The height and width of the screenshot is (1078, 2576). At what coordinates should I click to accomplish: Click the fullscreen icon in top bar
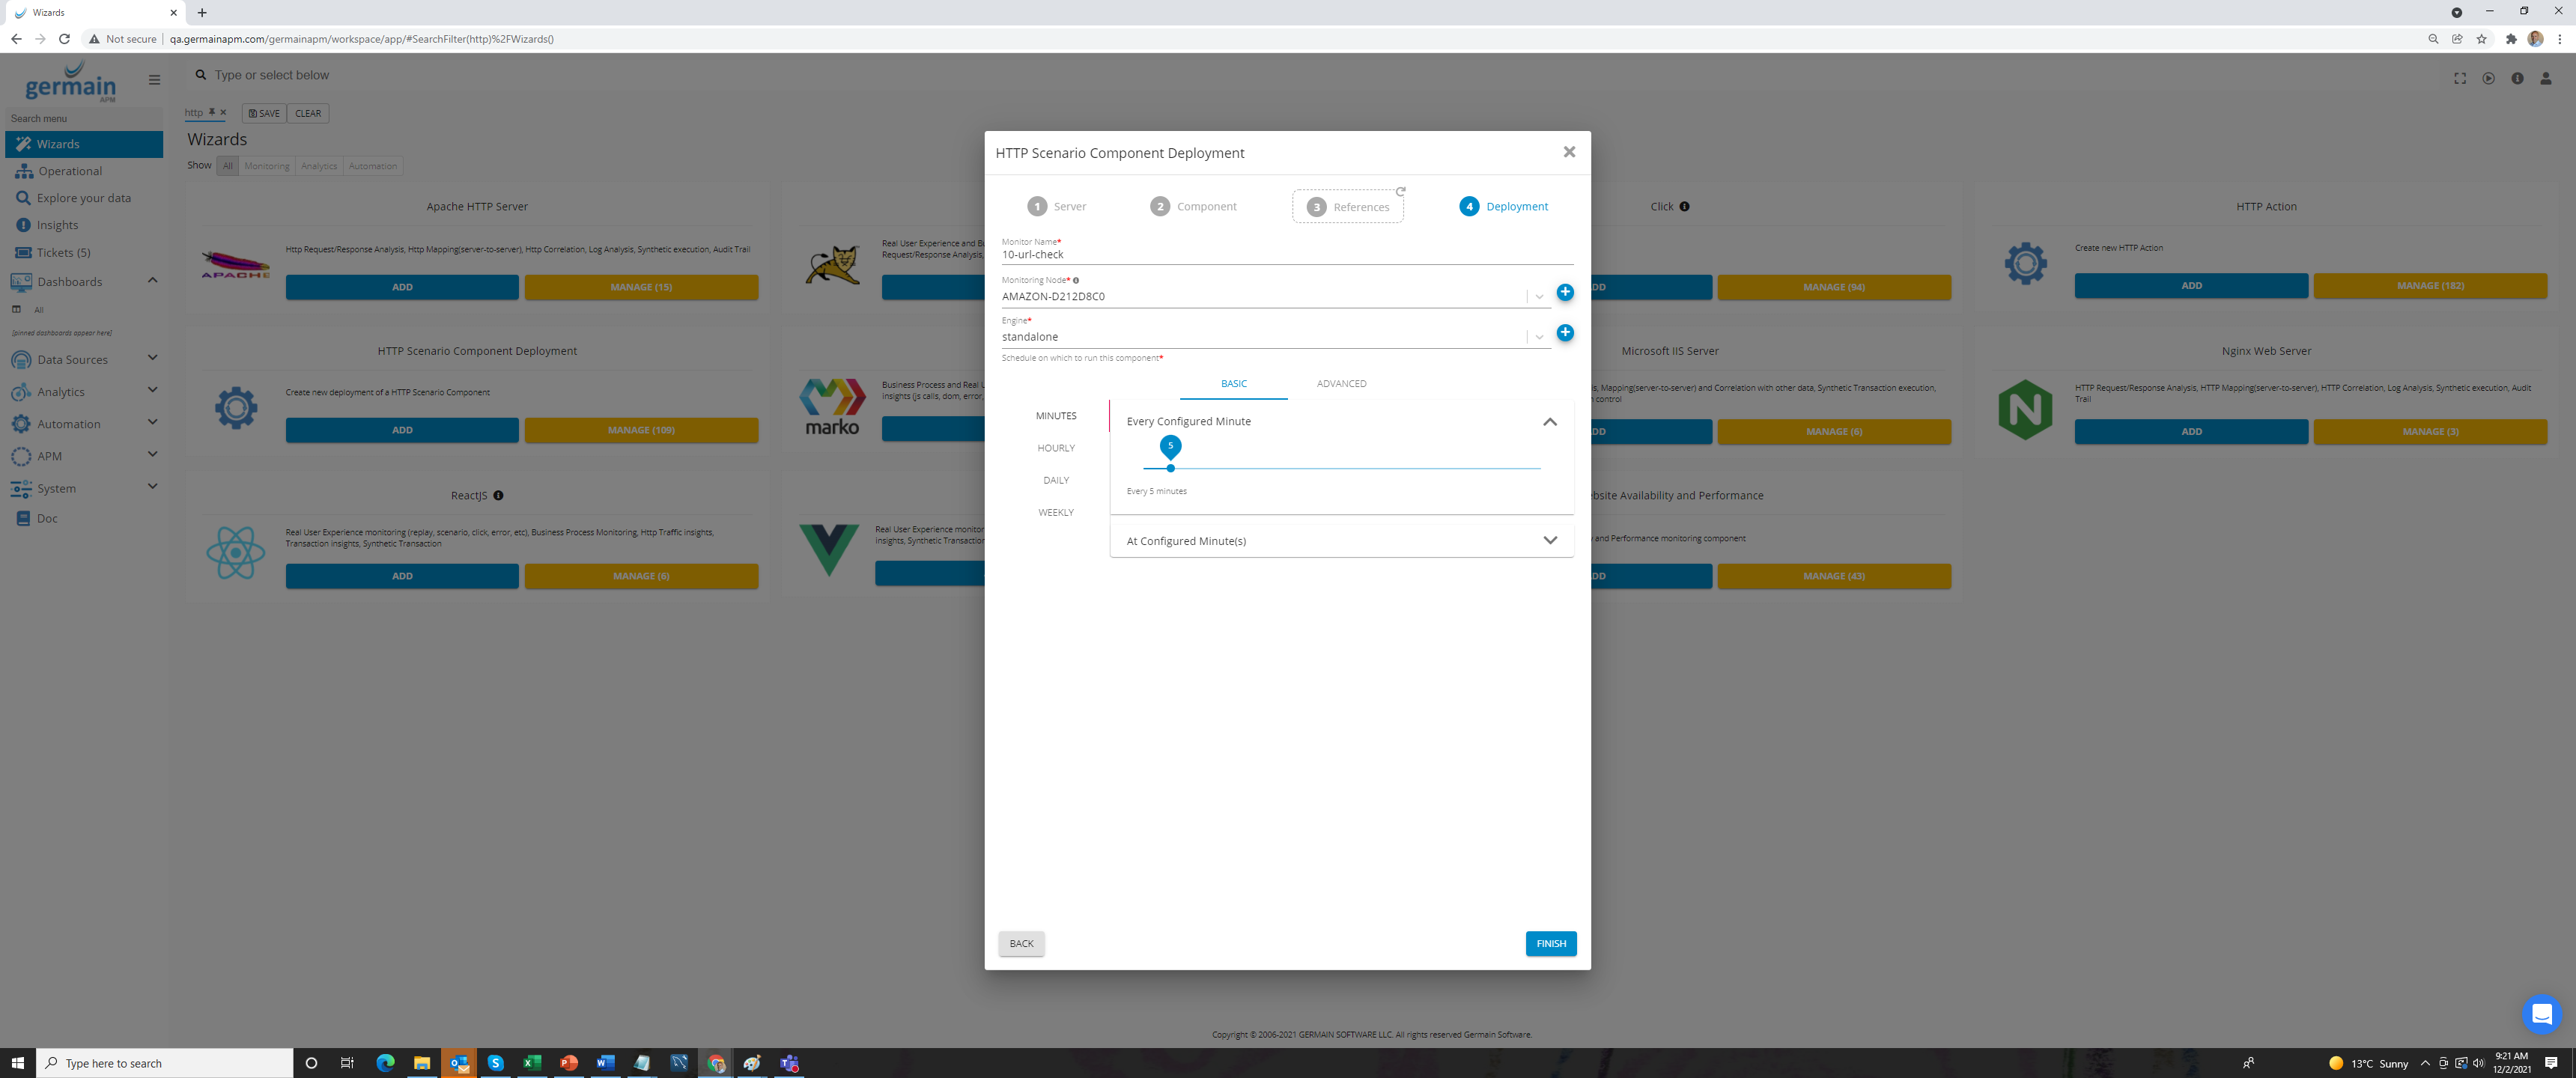pyautogui.click(x=2459, y=79)
